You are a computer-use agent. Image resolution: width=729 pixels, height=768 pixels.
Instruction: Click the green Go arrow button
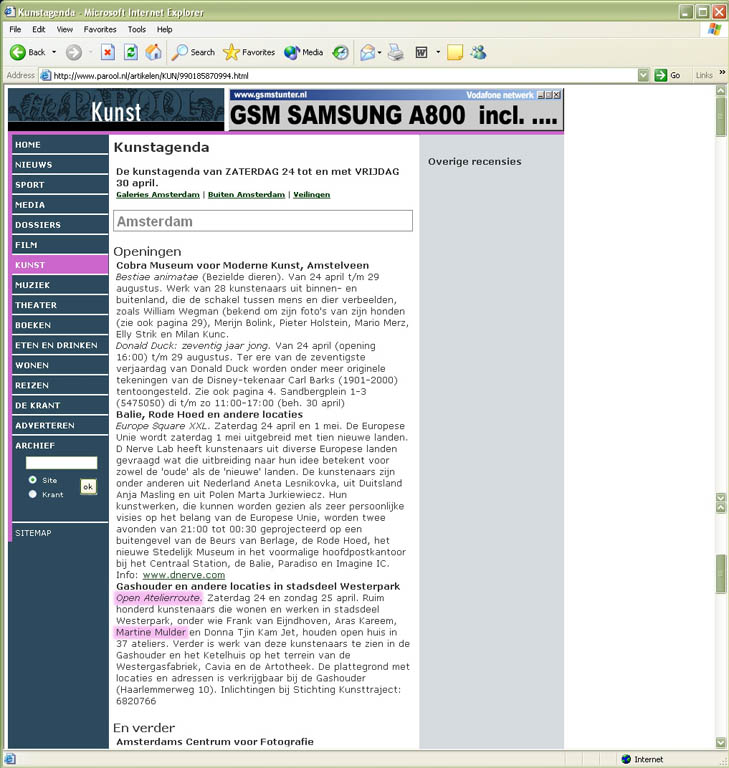[661, 75]
